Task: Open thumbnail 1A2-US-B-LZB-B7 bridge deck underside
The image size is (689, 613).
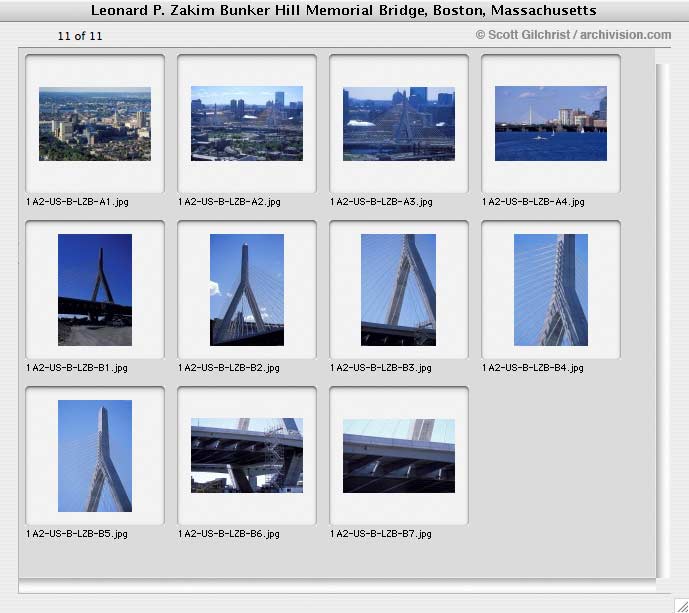Action: click(x=399, y=456)
